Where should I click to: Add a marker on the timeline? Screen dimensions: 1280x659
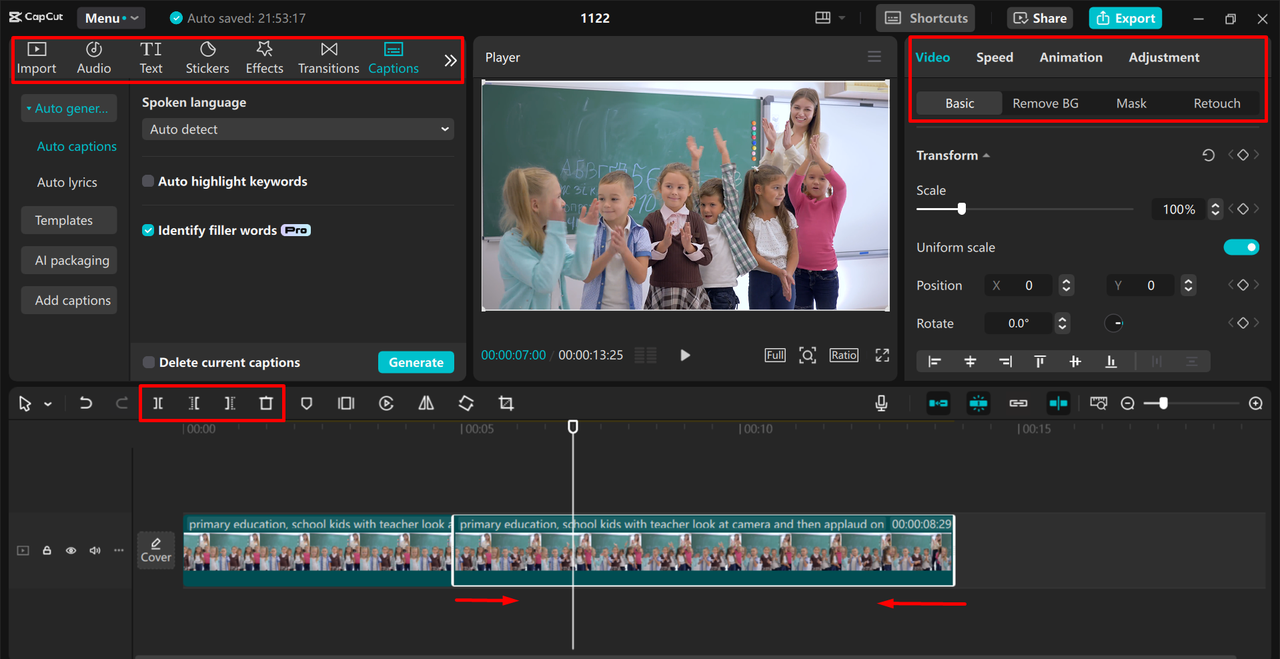pyautogui.click(x=307, y=403)
